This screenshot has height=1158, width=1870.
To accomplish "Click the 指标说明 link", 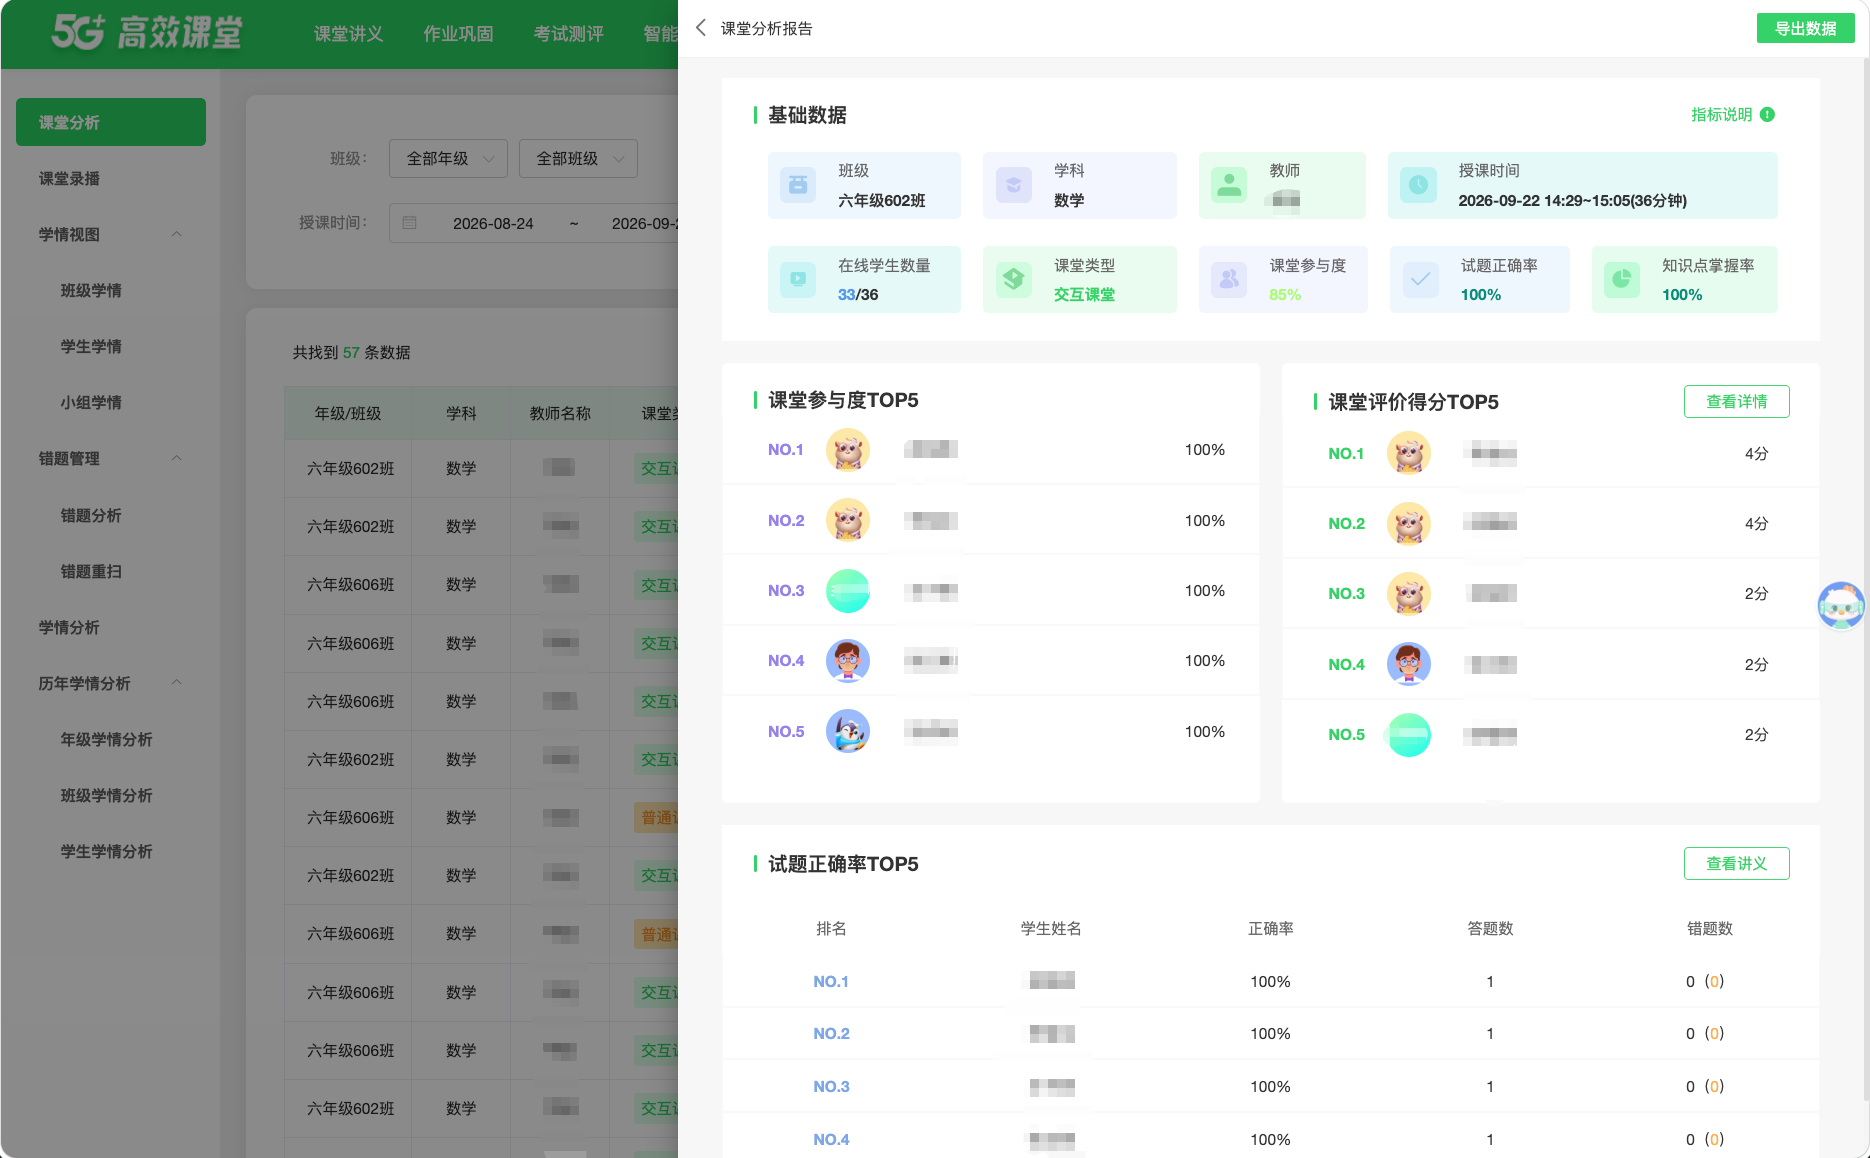I will pos(1721,115).
